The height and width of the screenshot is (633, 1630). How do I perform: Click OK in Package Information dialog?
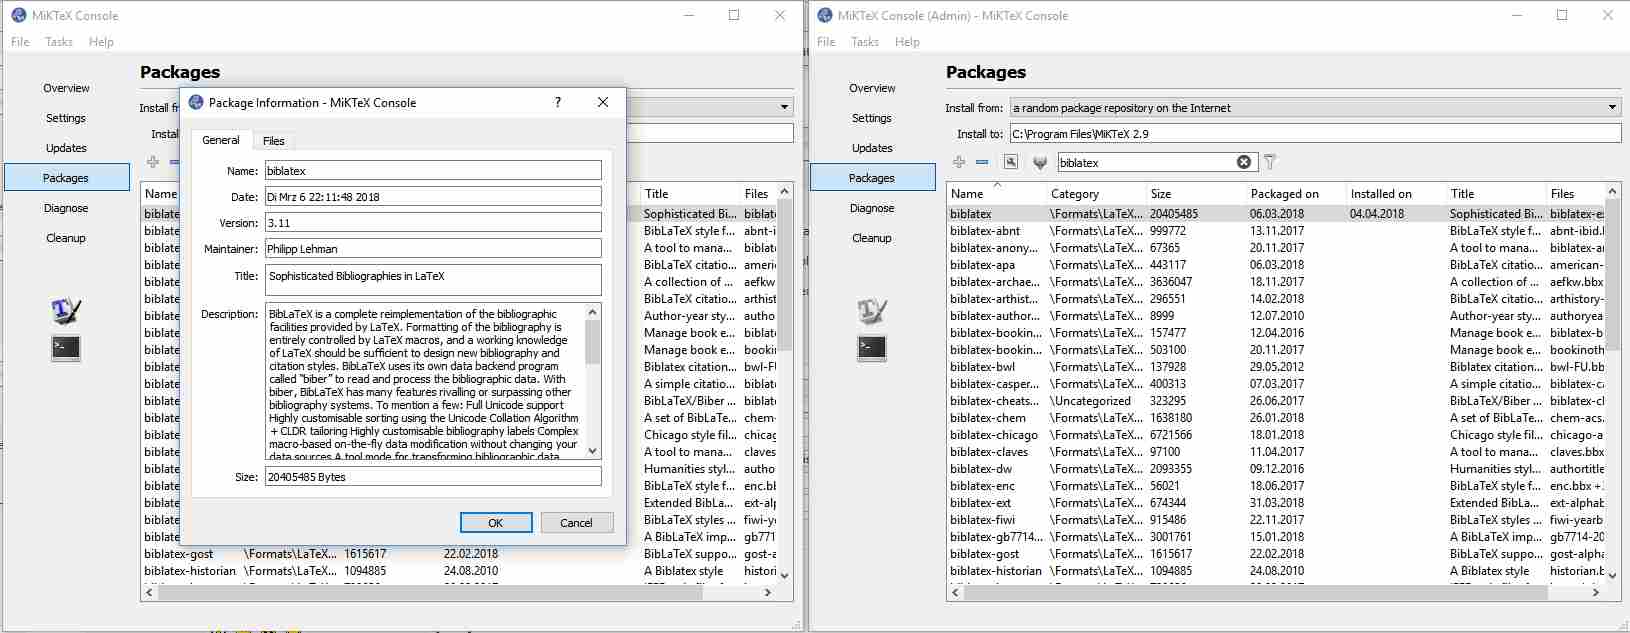[496, 523]
